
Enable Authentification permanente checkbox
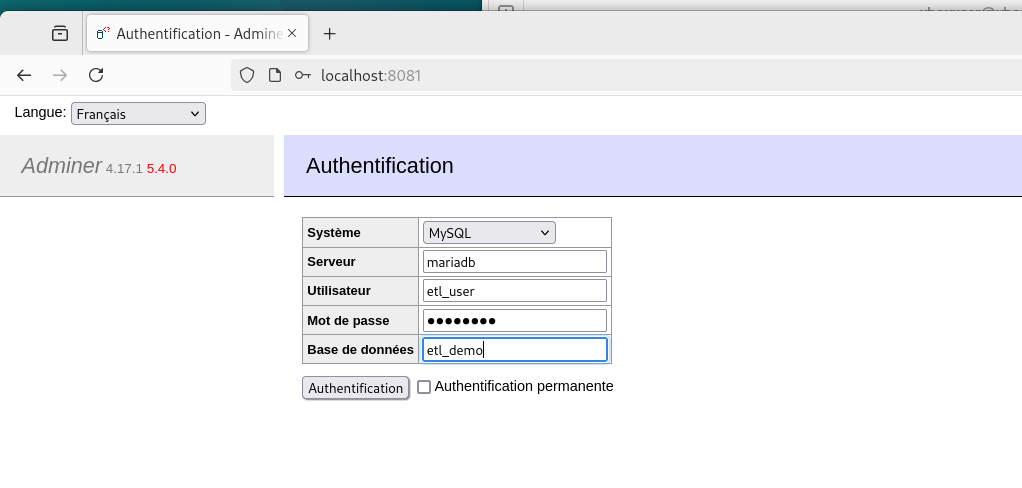[x=424, y=387]
